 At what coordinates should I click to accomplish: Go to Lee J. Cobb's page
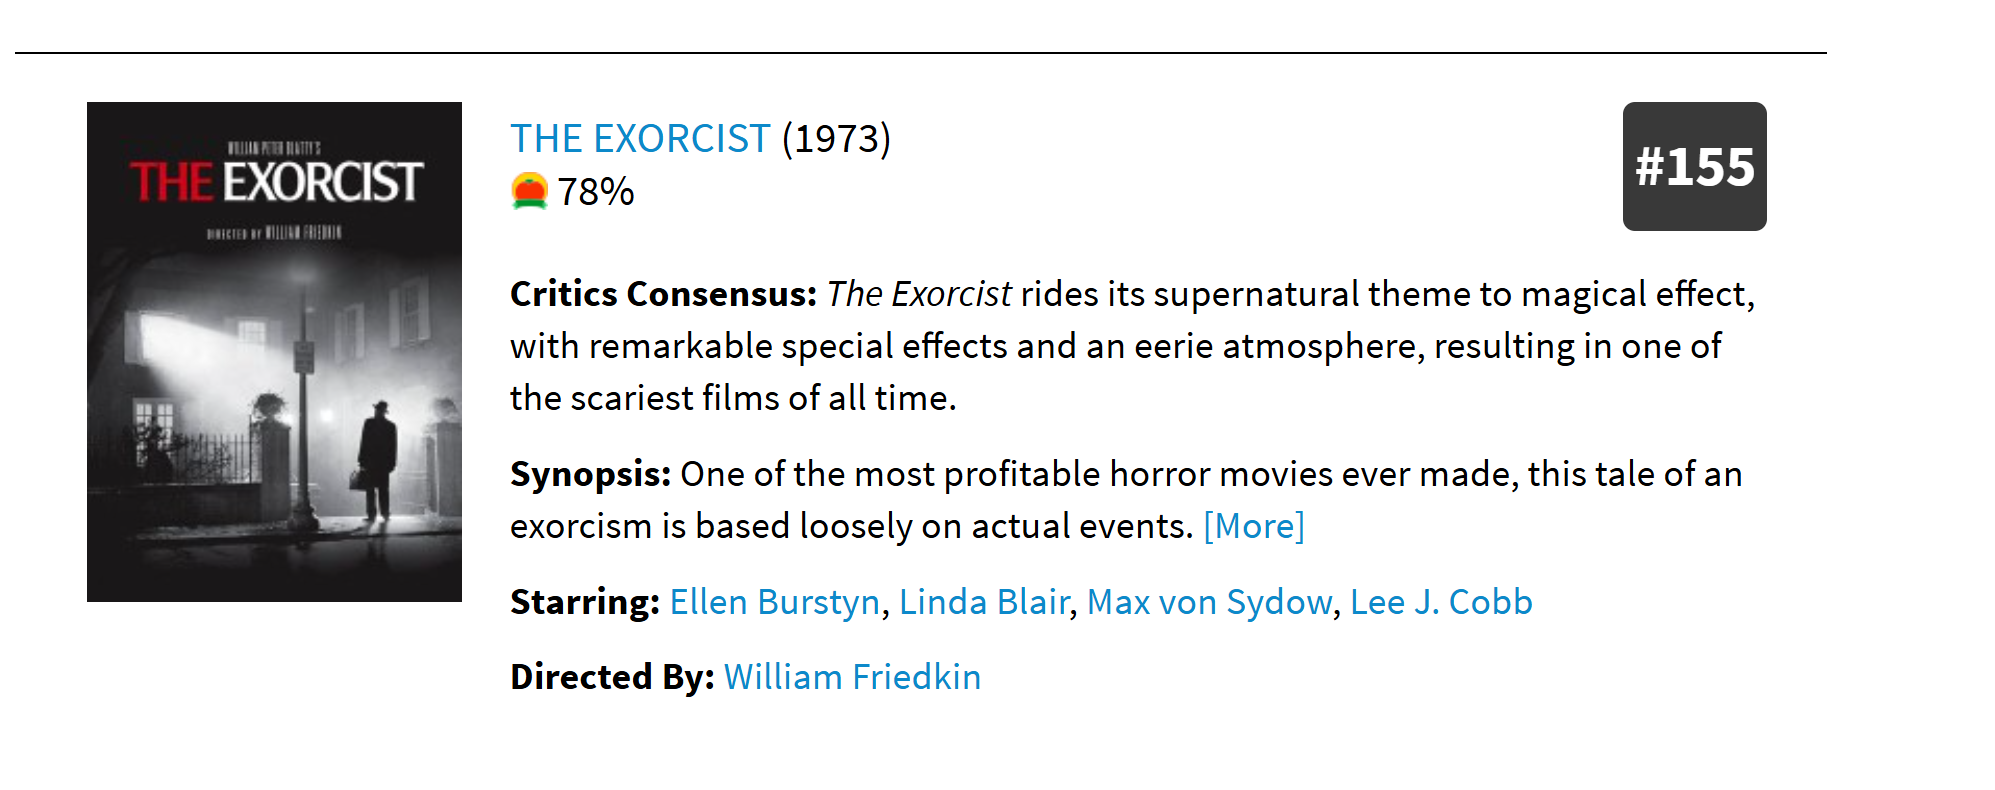click(x=1441, y=602)
